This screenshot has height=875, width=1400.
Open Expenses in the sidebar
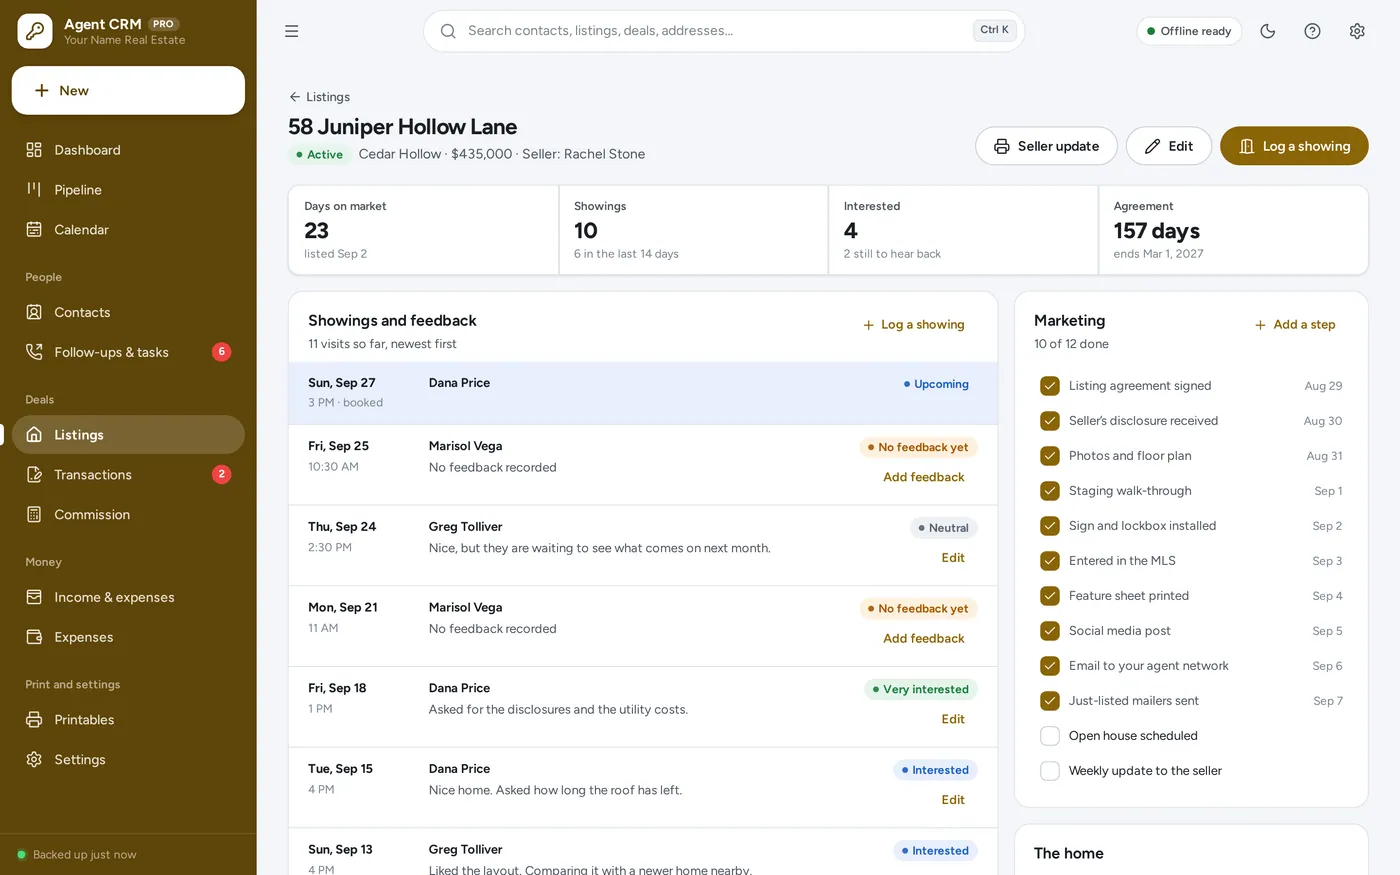pos(128,637)
